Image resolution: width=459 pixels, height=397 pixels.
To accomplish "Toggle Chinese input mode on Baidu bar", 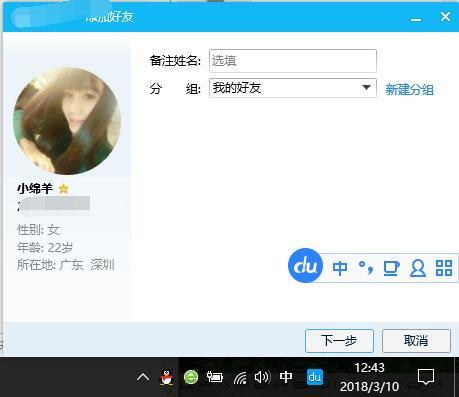I will (340, 268).
